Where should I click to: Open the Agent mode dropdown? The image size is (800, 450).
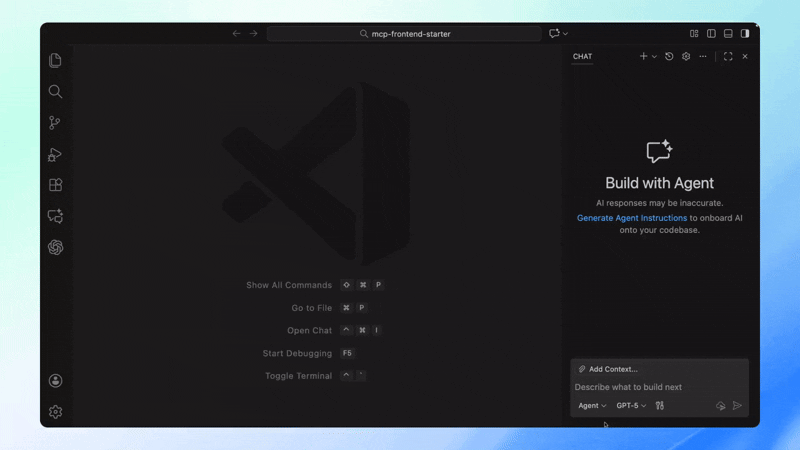pos(592,406)
